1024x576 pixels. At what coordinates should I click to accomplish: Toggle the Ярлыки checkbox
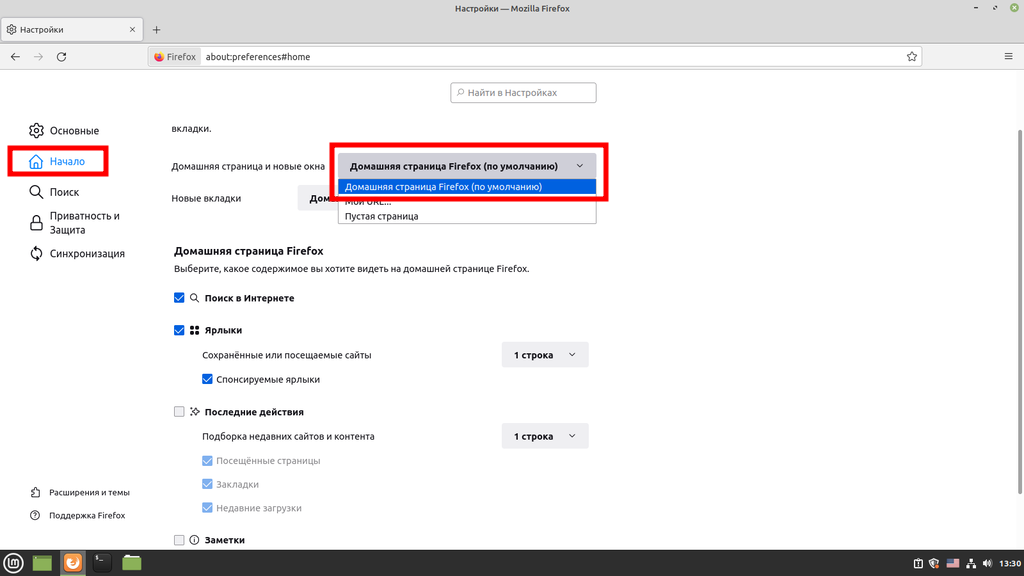tap(180, 330)
